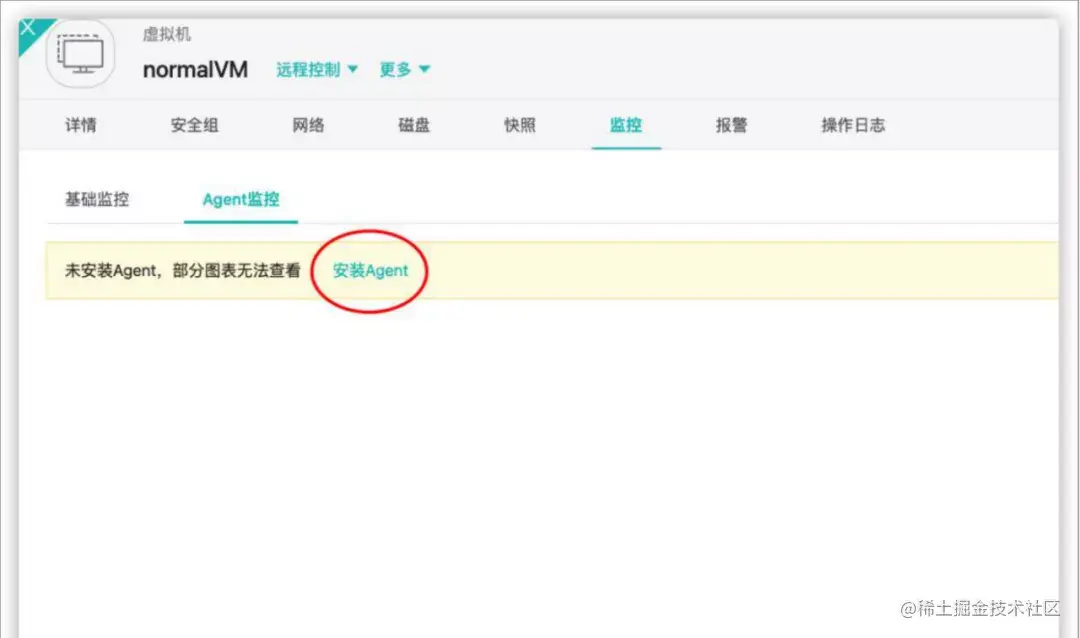Select the 监控 tab
This screenshot has width=1080, height=638.
[625, 125]
